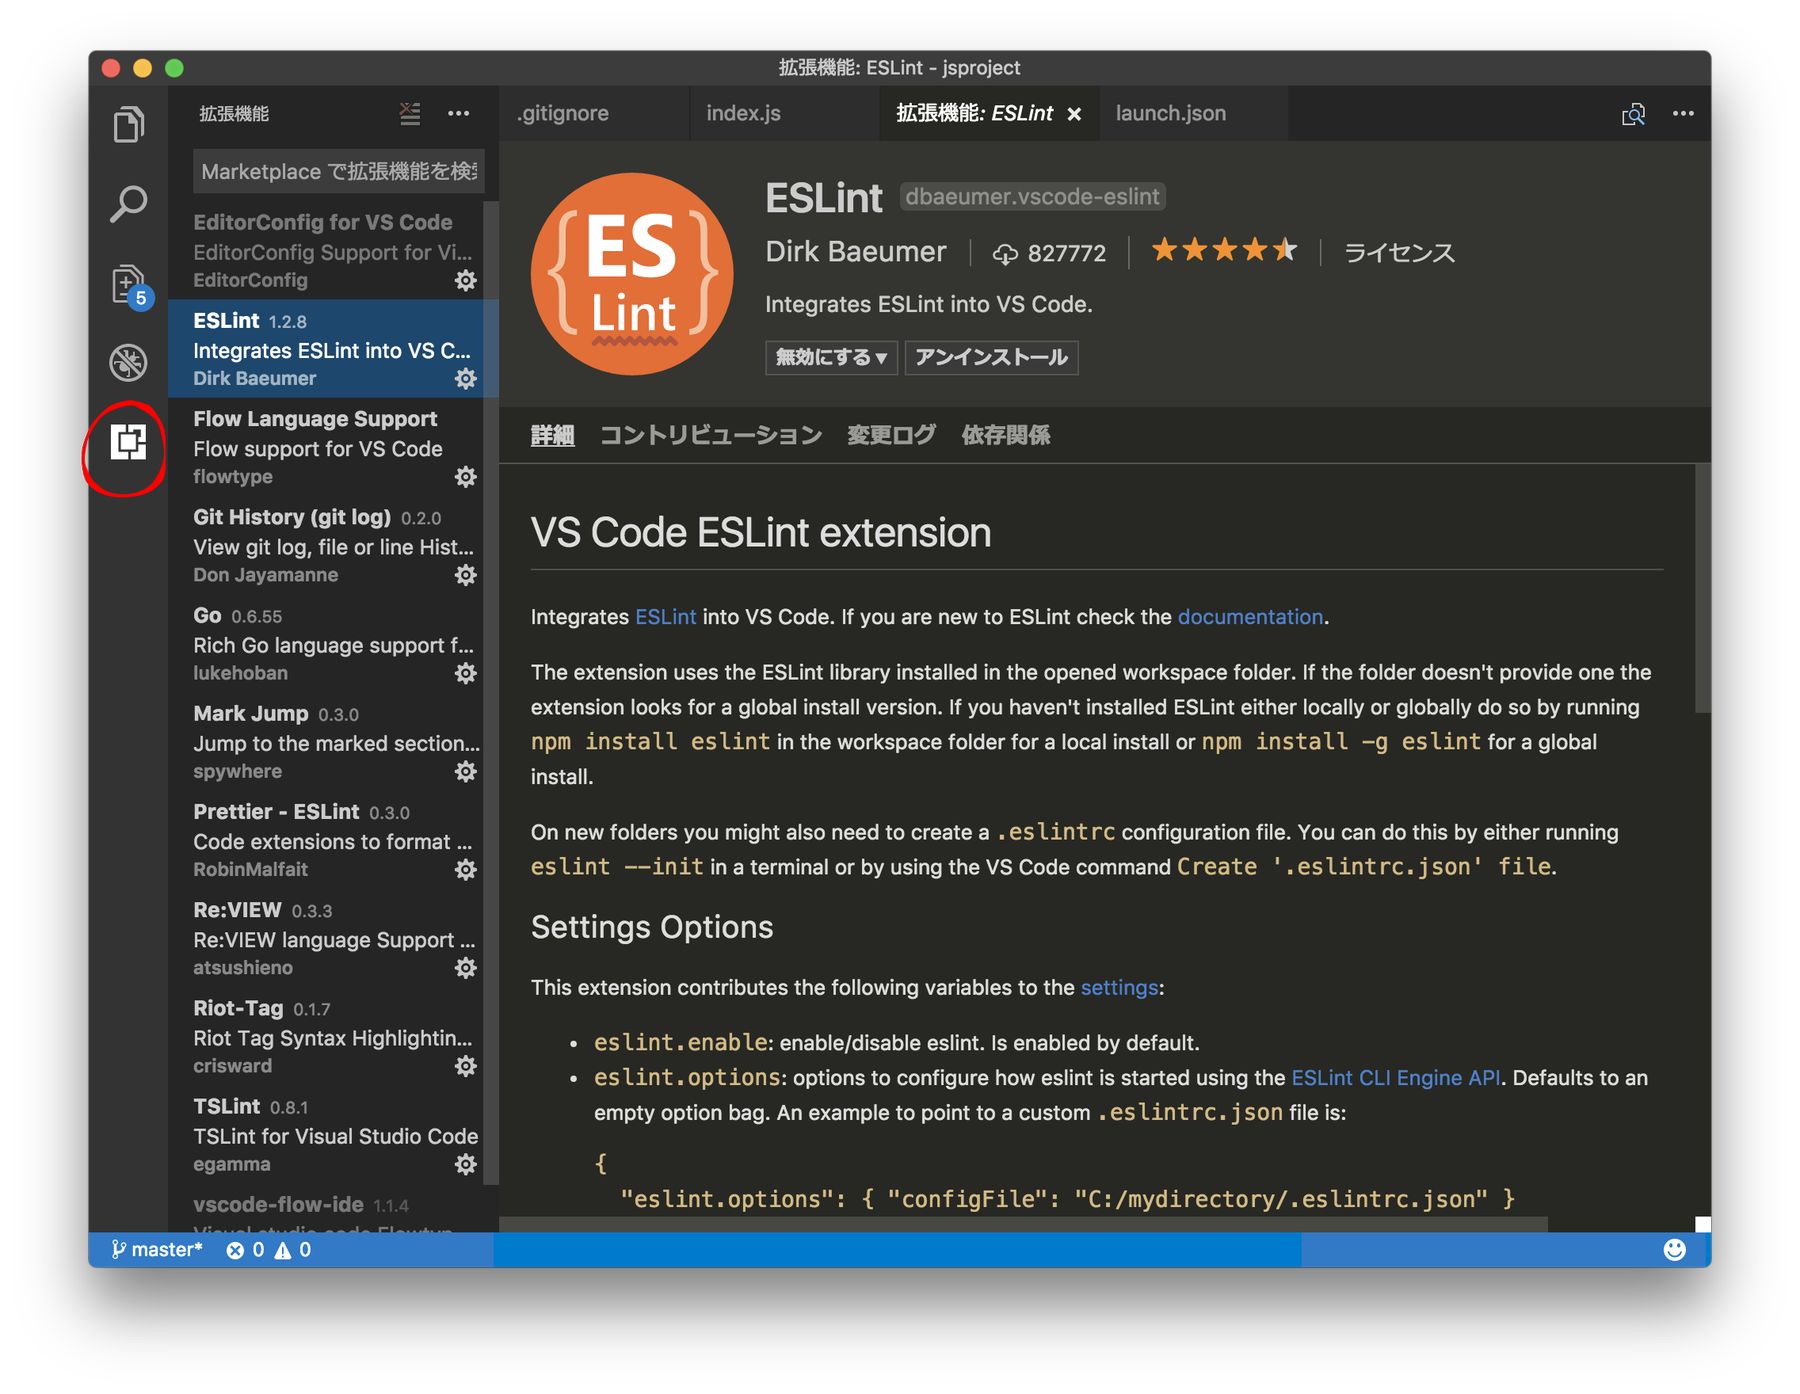Click the ライセンス link

click(1399, 253)
